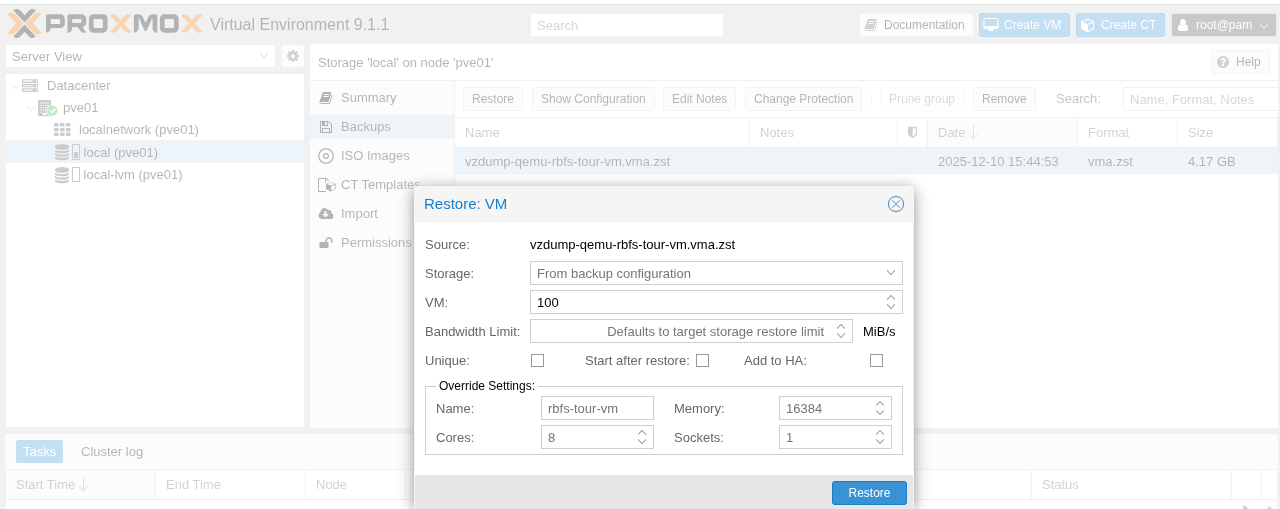Adjust the Sockets spinner arrows
The width and height of the screenshot is (1280, 509).
pos(880,437)
